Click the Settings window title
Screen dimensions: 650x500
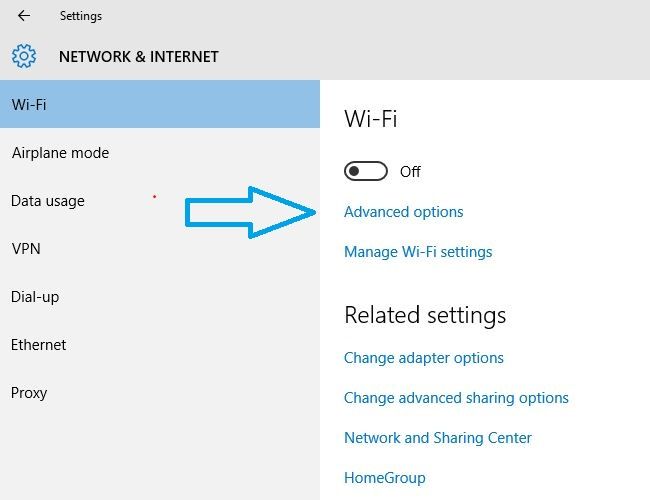tap(80, 16)
